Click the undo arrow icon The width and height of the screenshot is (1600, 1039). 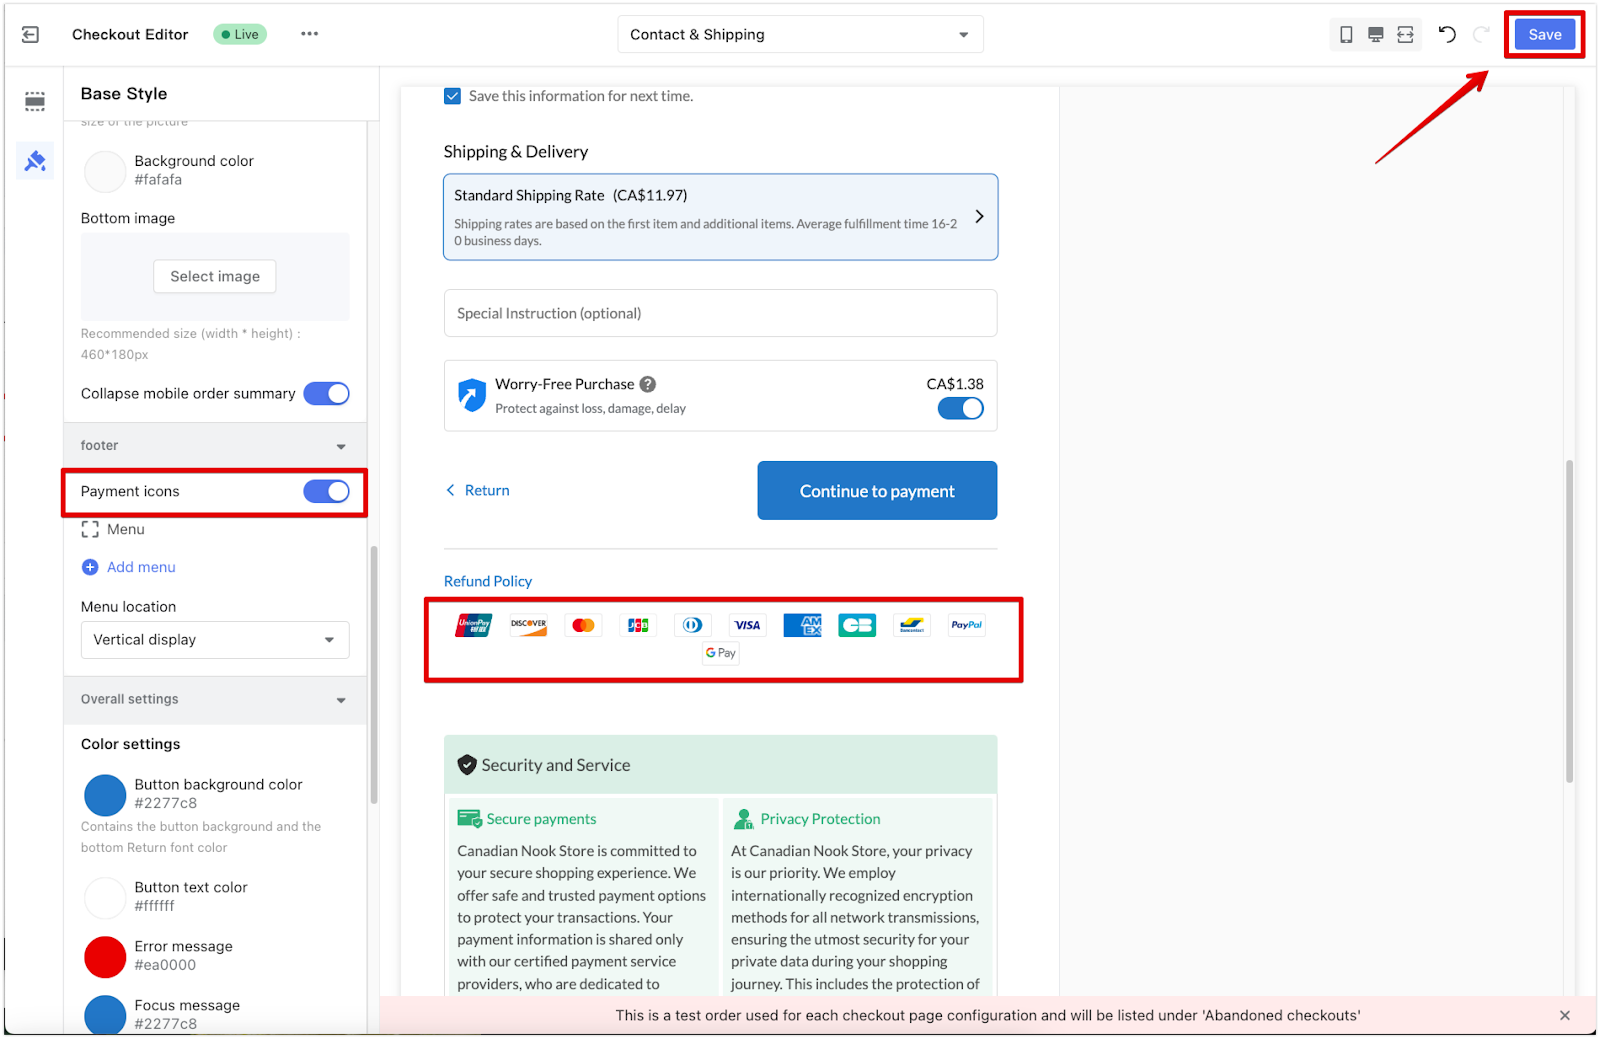pyautogui.click(x=1446, y=33)
